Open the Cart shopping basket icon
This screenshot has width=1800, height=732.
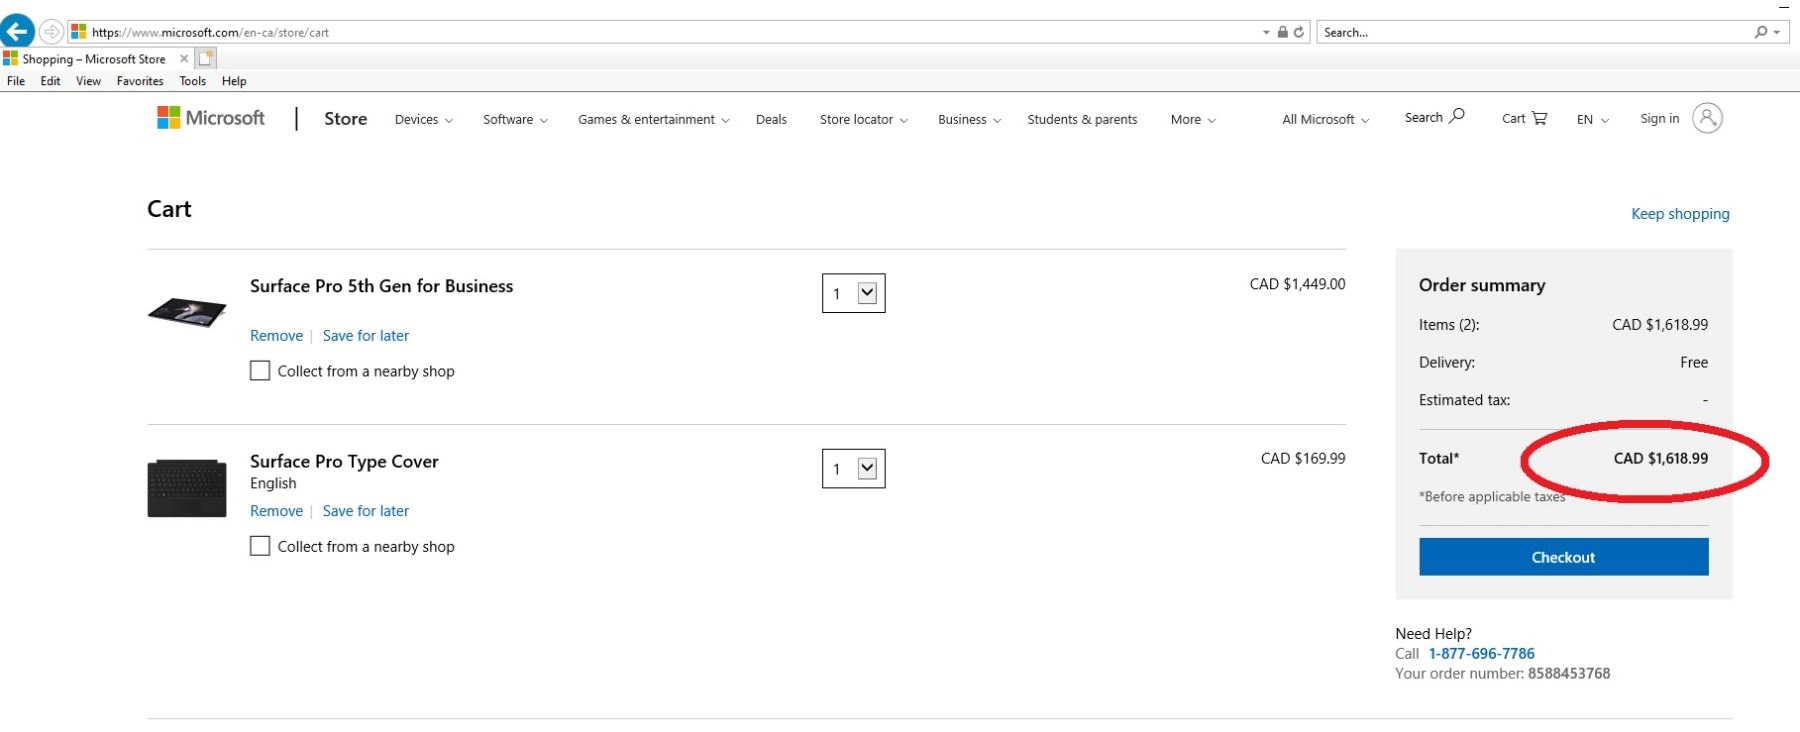click(x=1539, y=118)
